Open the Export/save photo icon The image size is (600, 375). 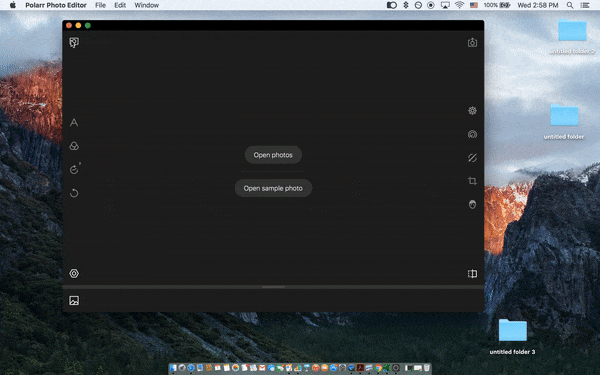tap(472, 42)
